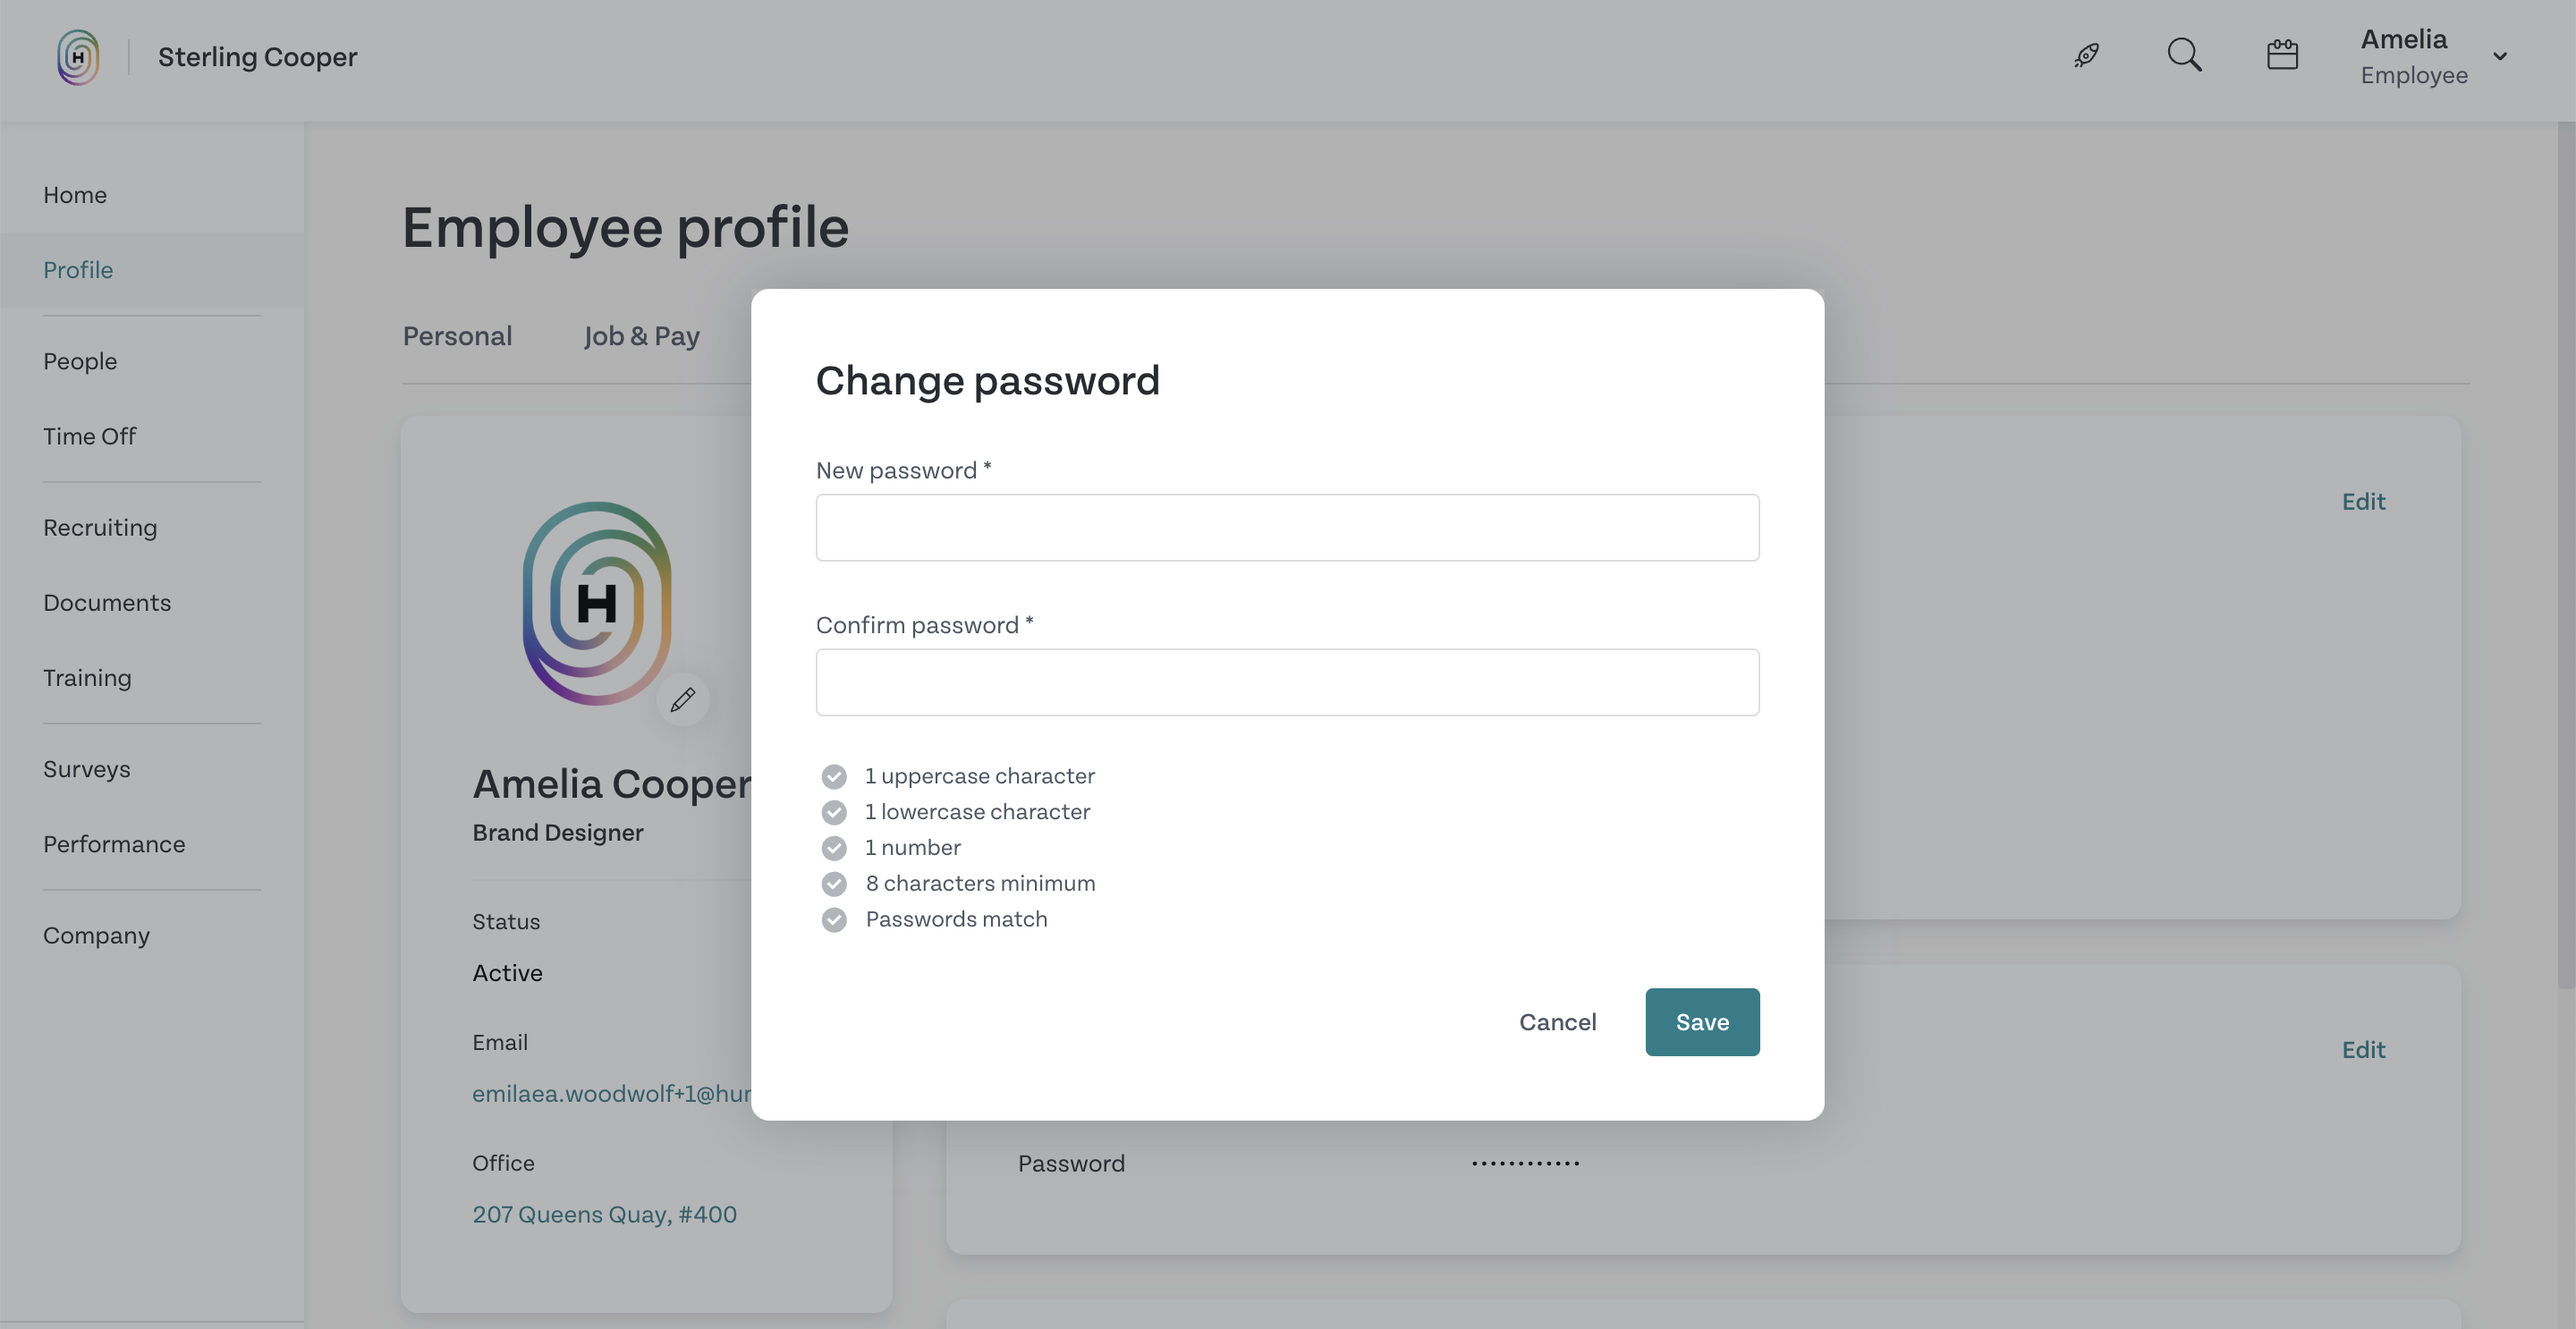Click the lowercase character check icon
2576x1329 pixels.
coord(834,812)
